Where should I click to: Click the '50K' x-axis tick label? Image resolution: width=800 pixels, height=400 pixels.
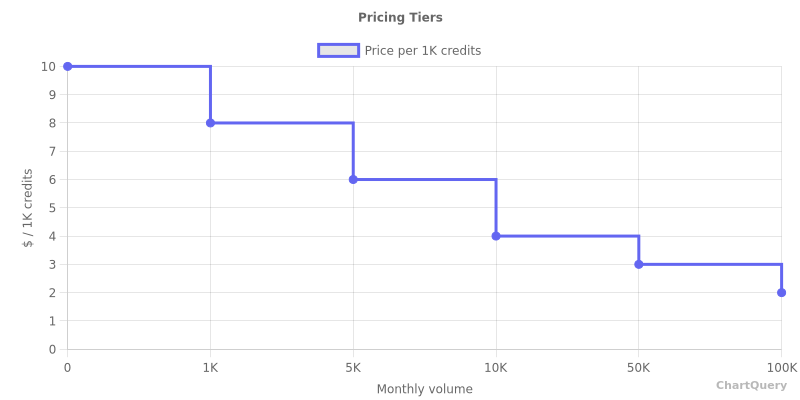coord(639,367)
